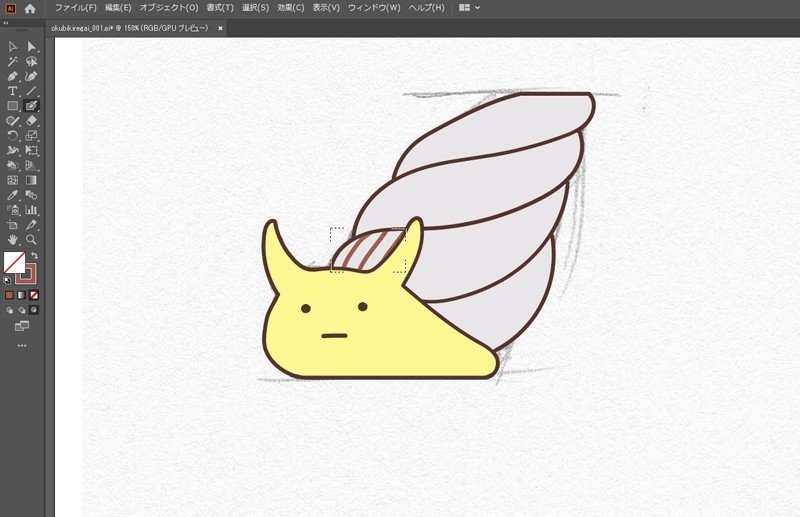Screen dimensions: 800x517
Task: Apply solid Color mode swatch
Action: tap(9, 295)
